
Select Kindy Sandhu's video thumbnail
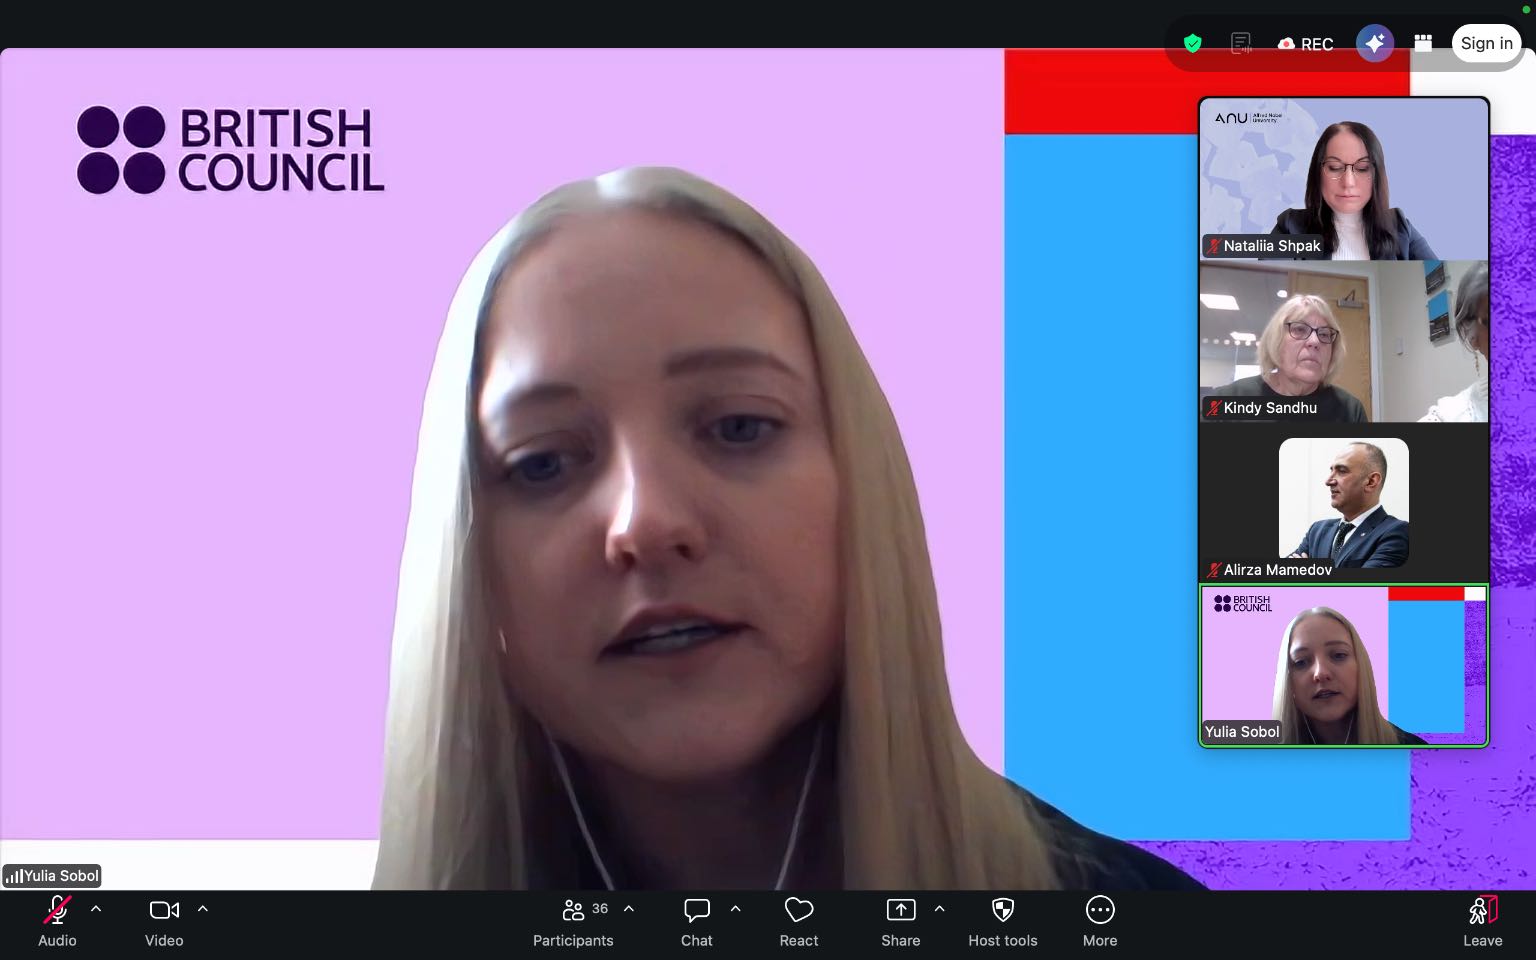click(x=1343, y=342)
